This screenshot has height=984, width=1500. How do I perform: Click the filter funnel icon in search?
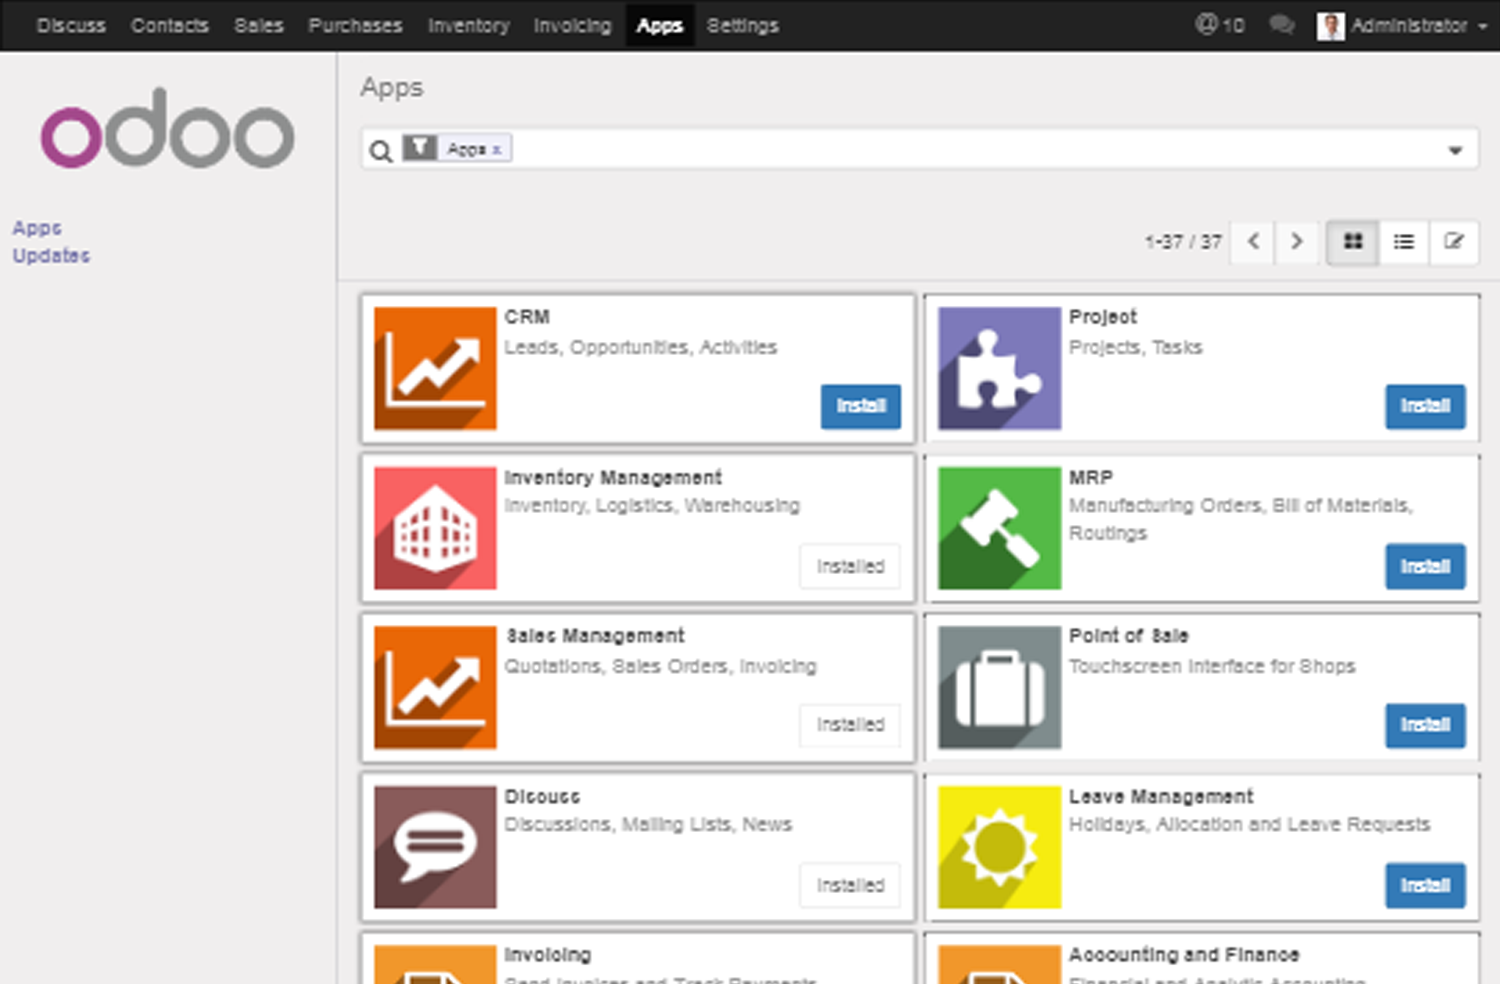coord(420,148)
